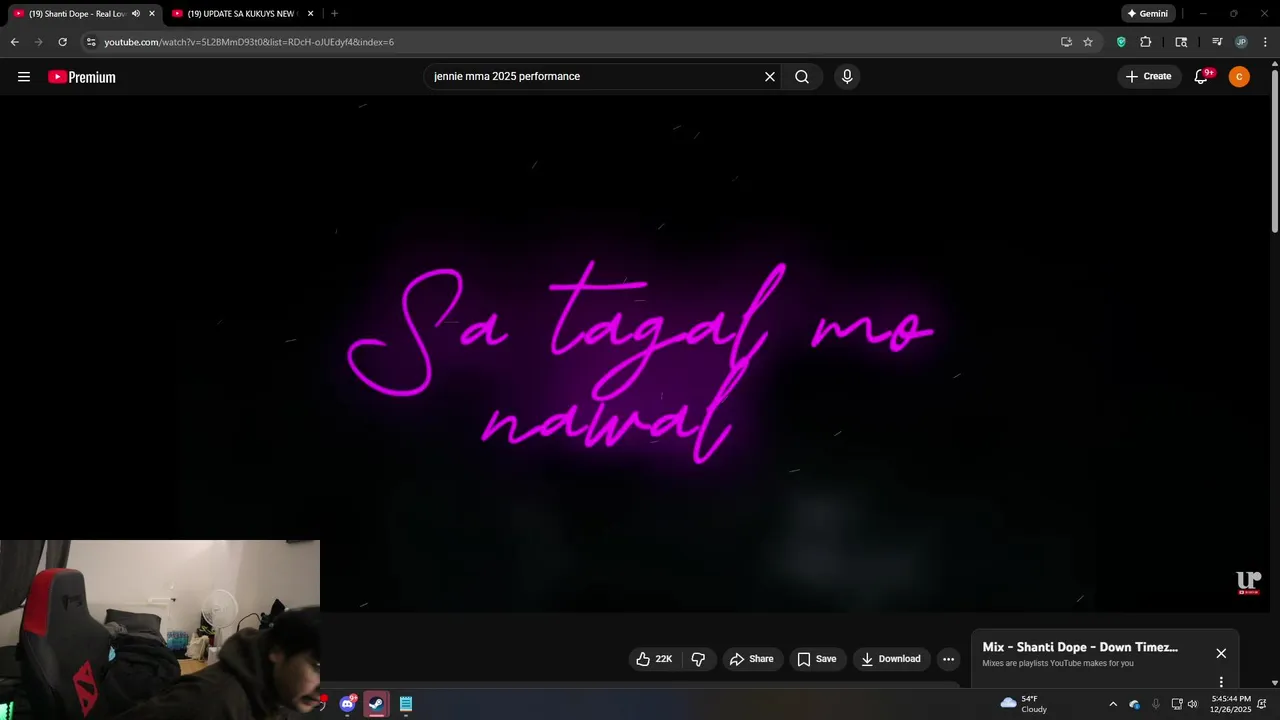The width and height of the screenshot is (1280, 720).
Task: Open more actions ellipsis below video
Action: pyautogui.click(x=948, y=659)
